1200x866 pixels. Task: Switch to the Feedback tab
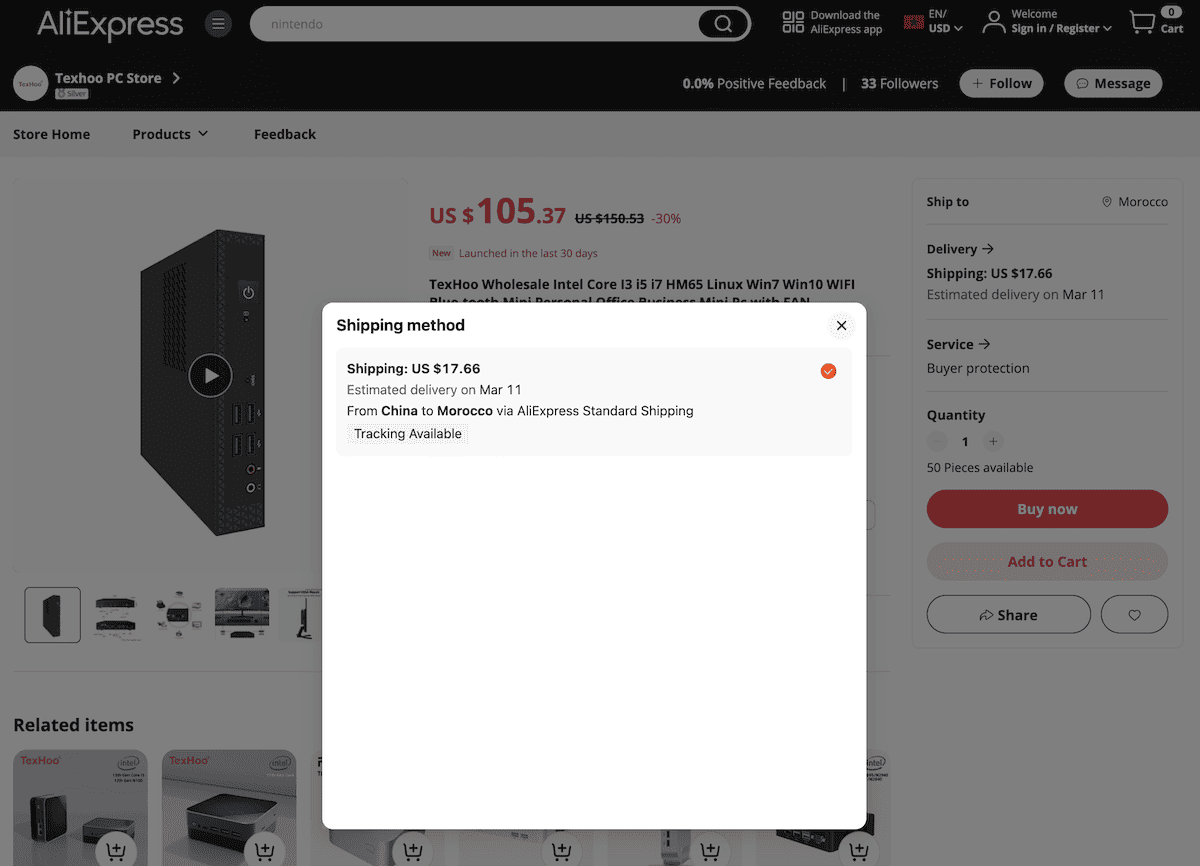tap(284, 133)
